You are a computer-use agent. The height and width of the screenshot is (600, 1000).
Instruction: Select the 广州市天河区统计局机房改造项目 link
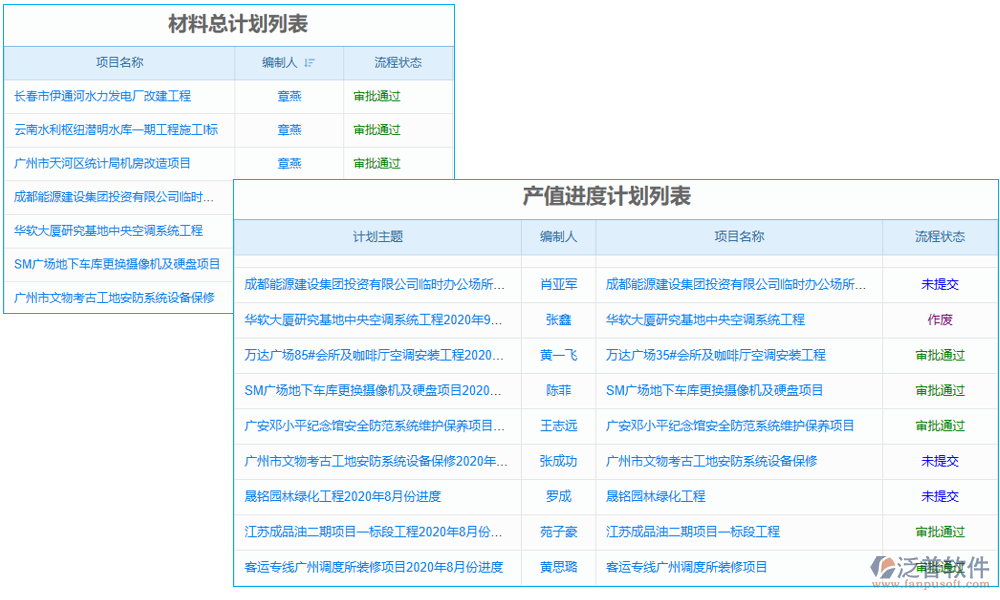point(100,163)
